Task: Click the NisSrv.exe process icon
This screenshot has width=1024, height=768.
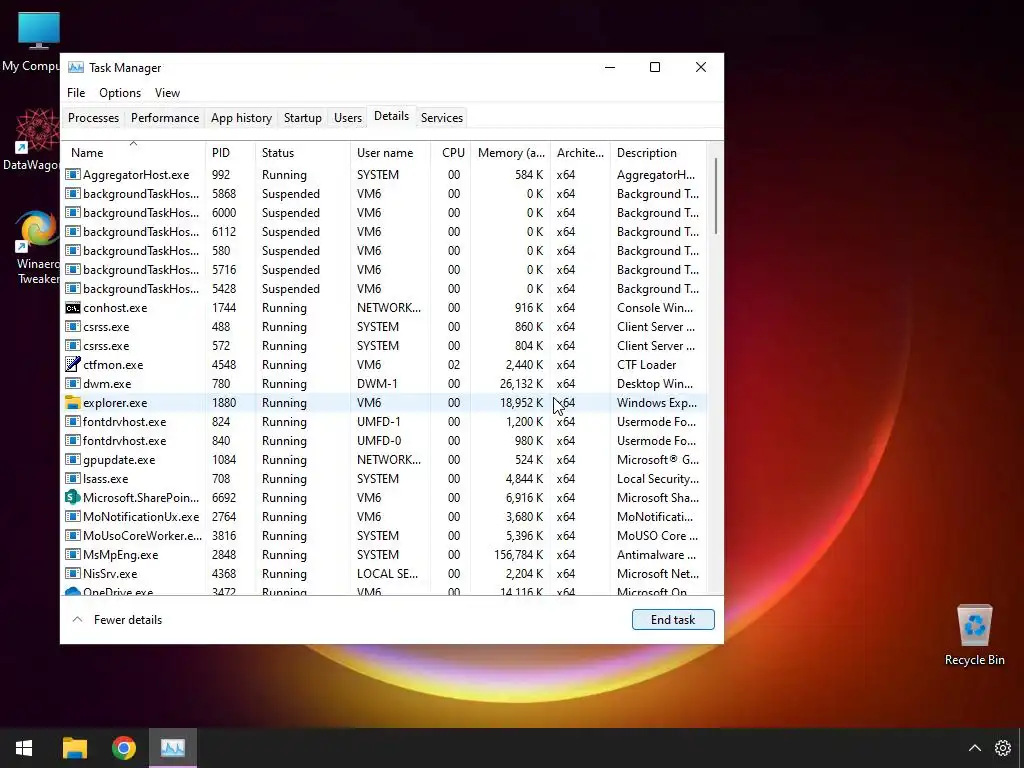Action: [x=72, y=573]
